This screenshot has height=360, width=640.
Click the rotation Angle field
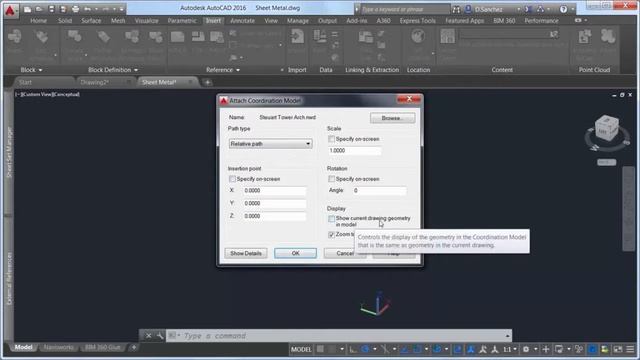tap(379, 191)
